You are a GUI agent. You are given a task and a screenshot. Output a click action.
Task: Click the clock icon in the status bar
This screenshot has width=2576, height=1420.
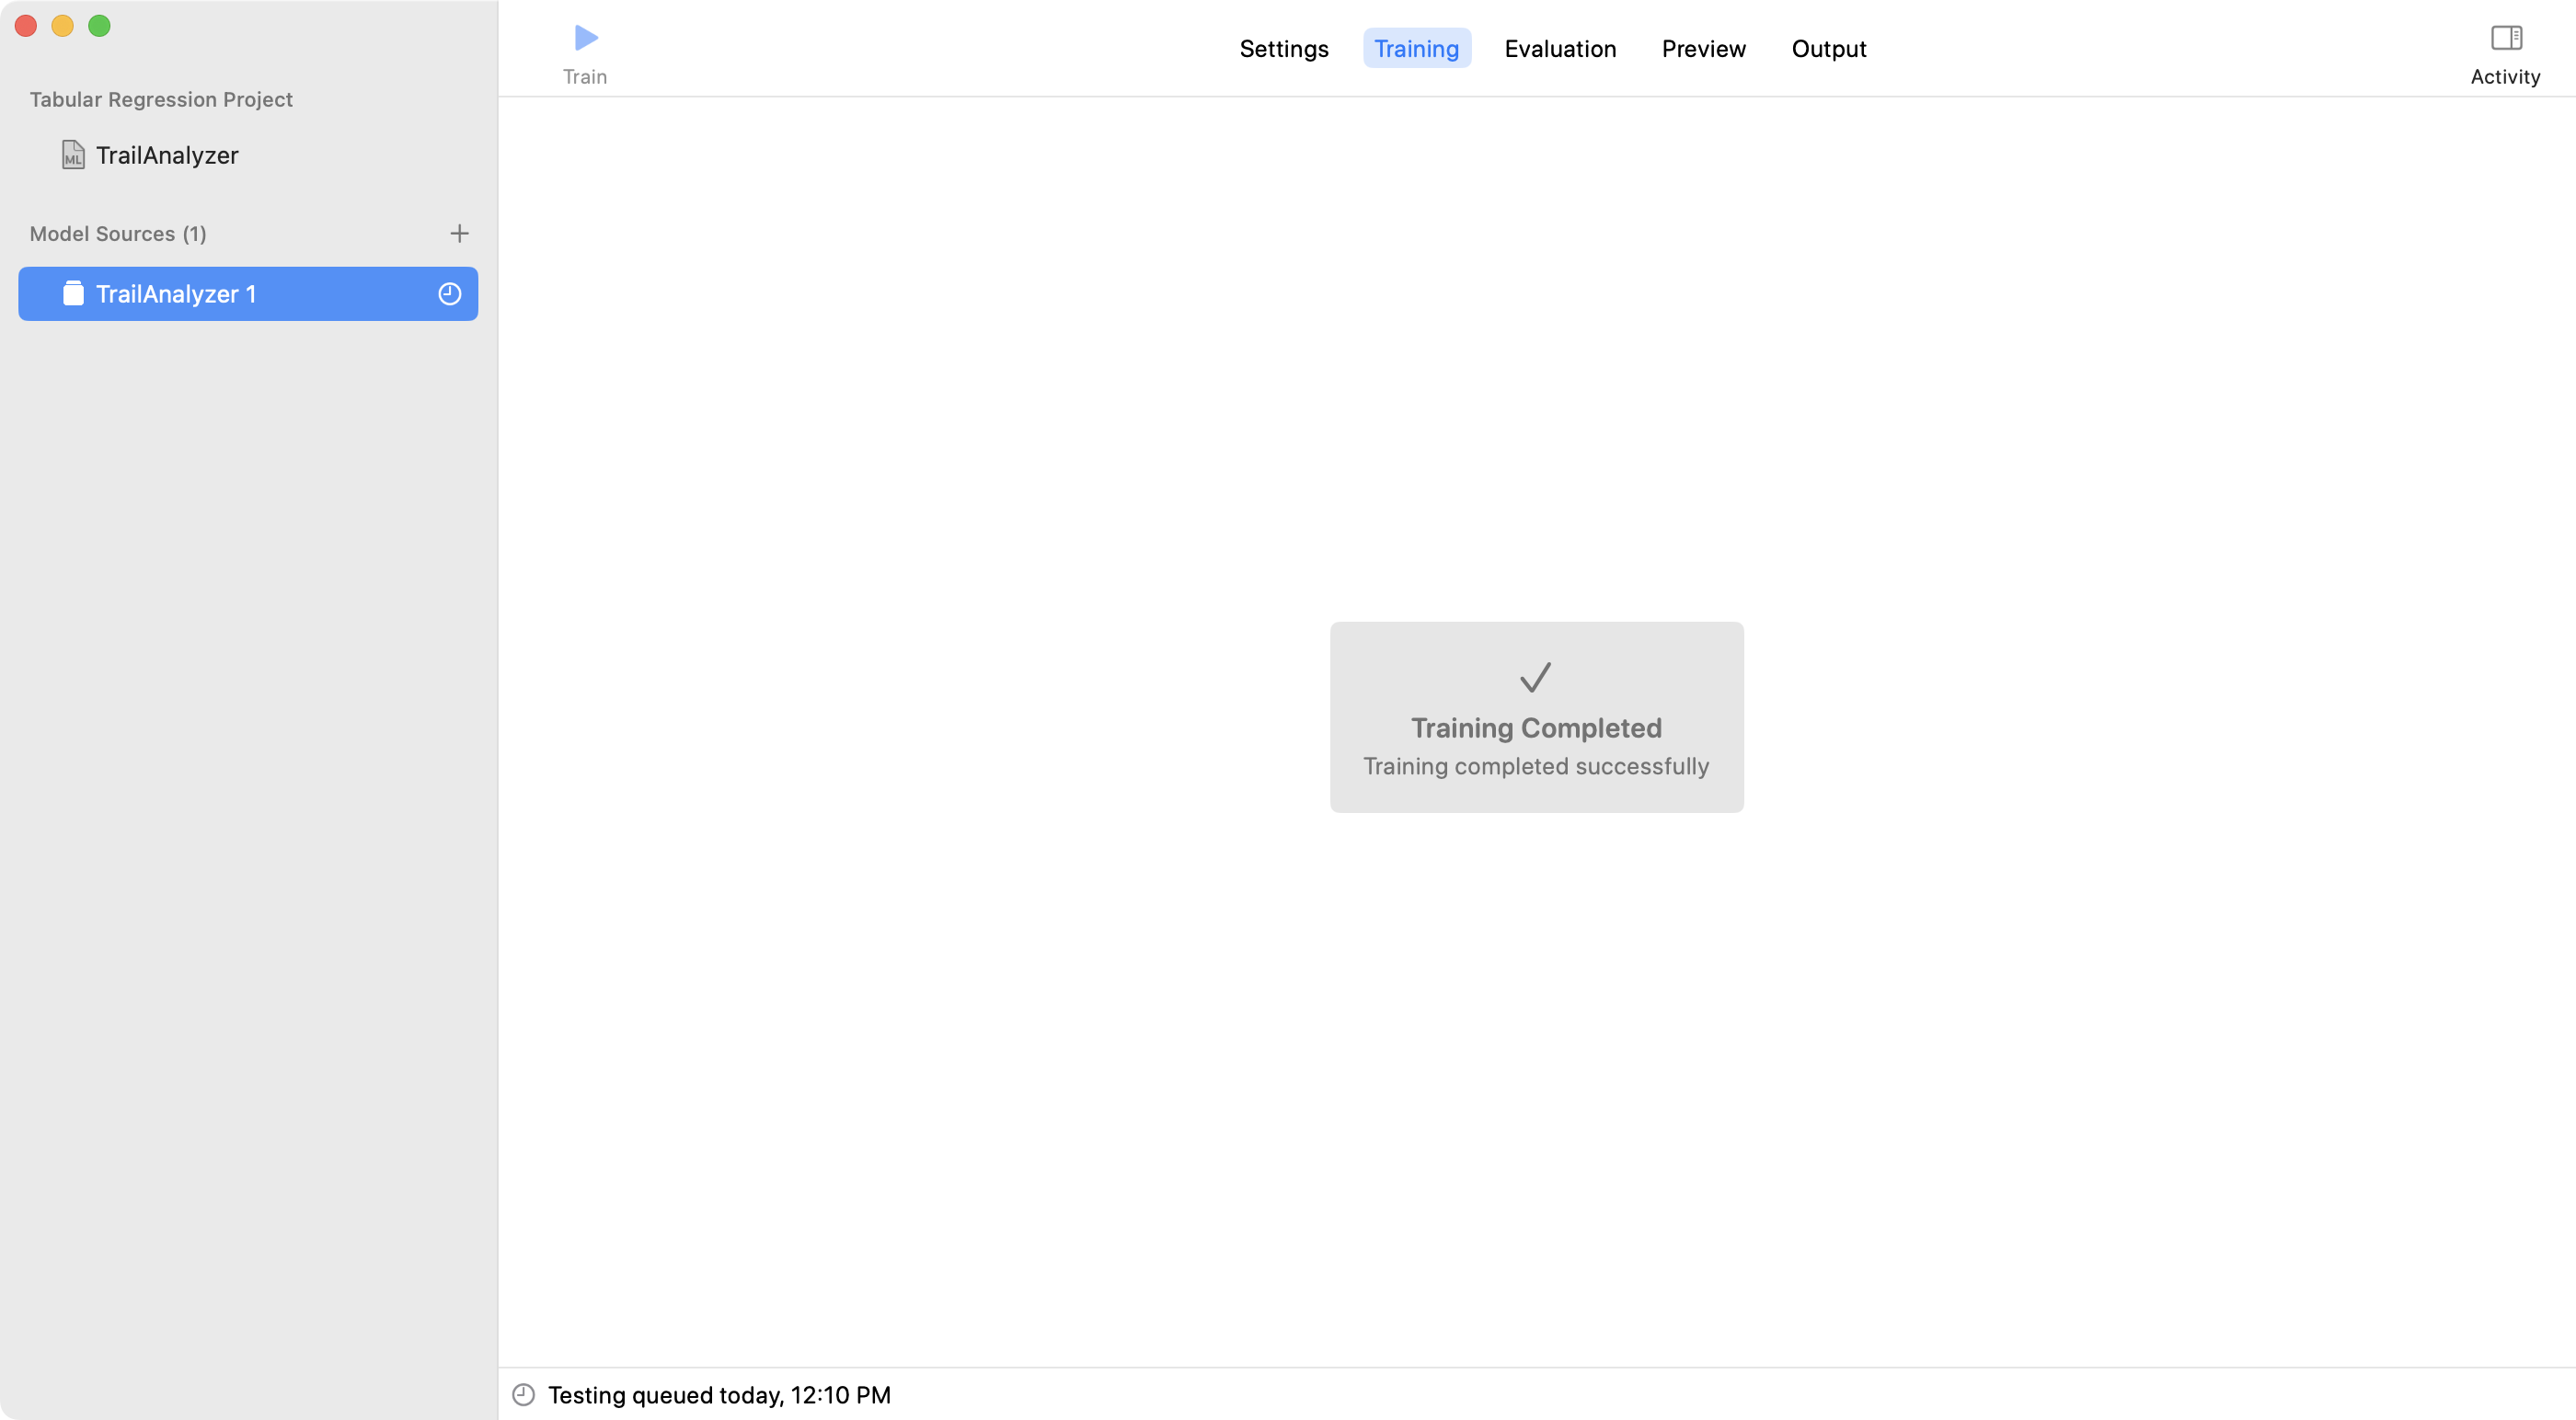coord(523,1394)
